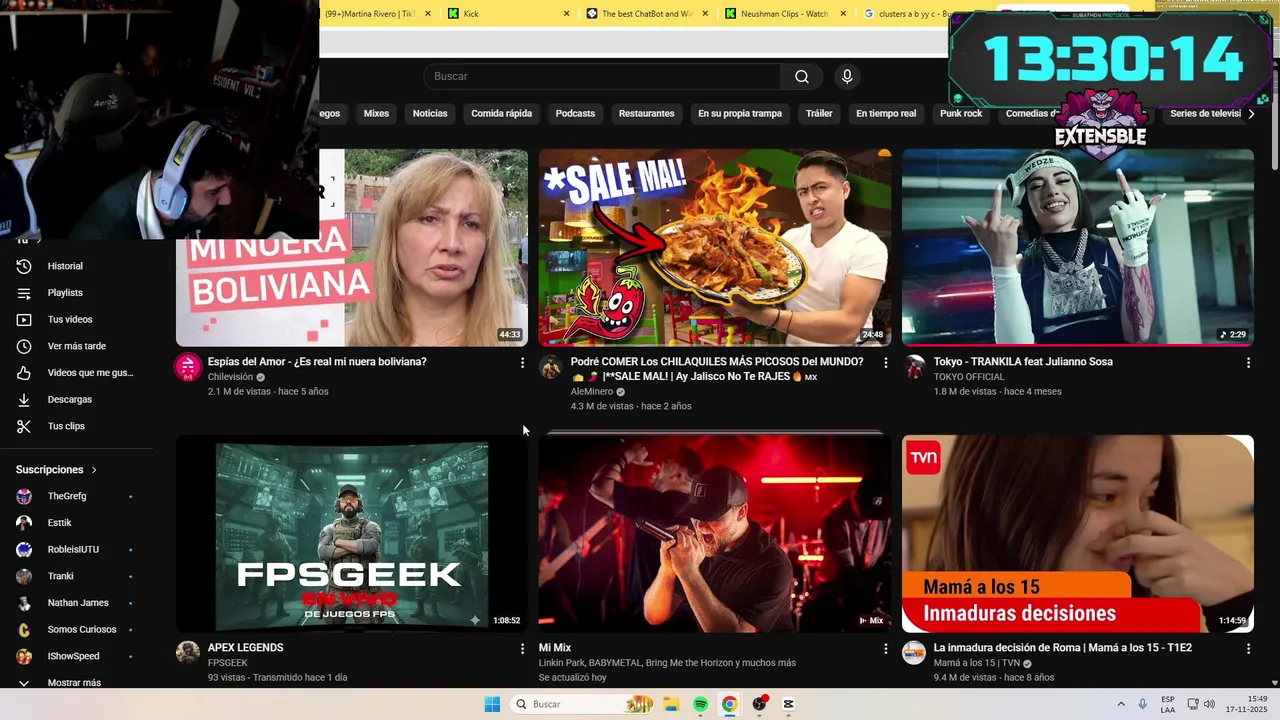The width and height of the screenshot is (1280, 720).
Task: Filter by Punk rock chip
Action: [x=961, y=114]
